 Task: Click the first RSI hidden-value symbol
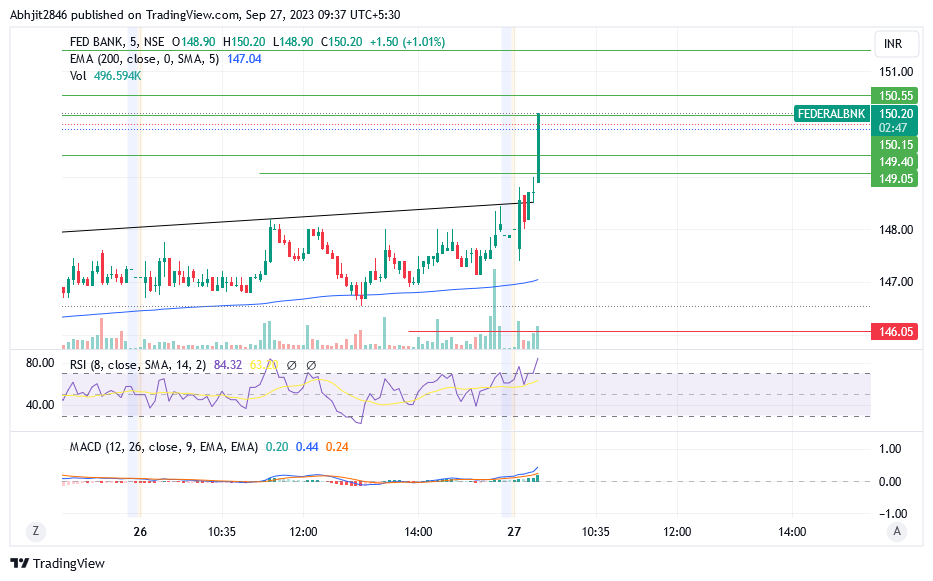[x=292, y=365]
